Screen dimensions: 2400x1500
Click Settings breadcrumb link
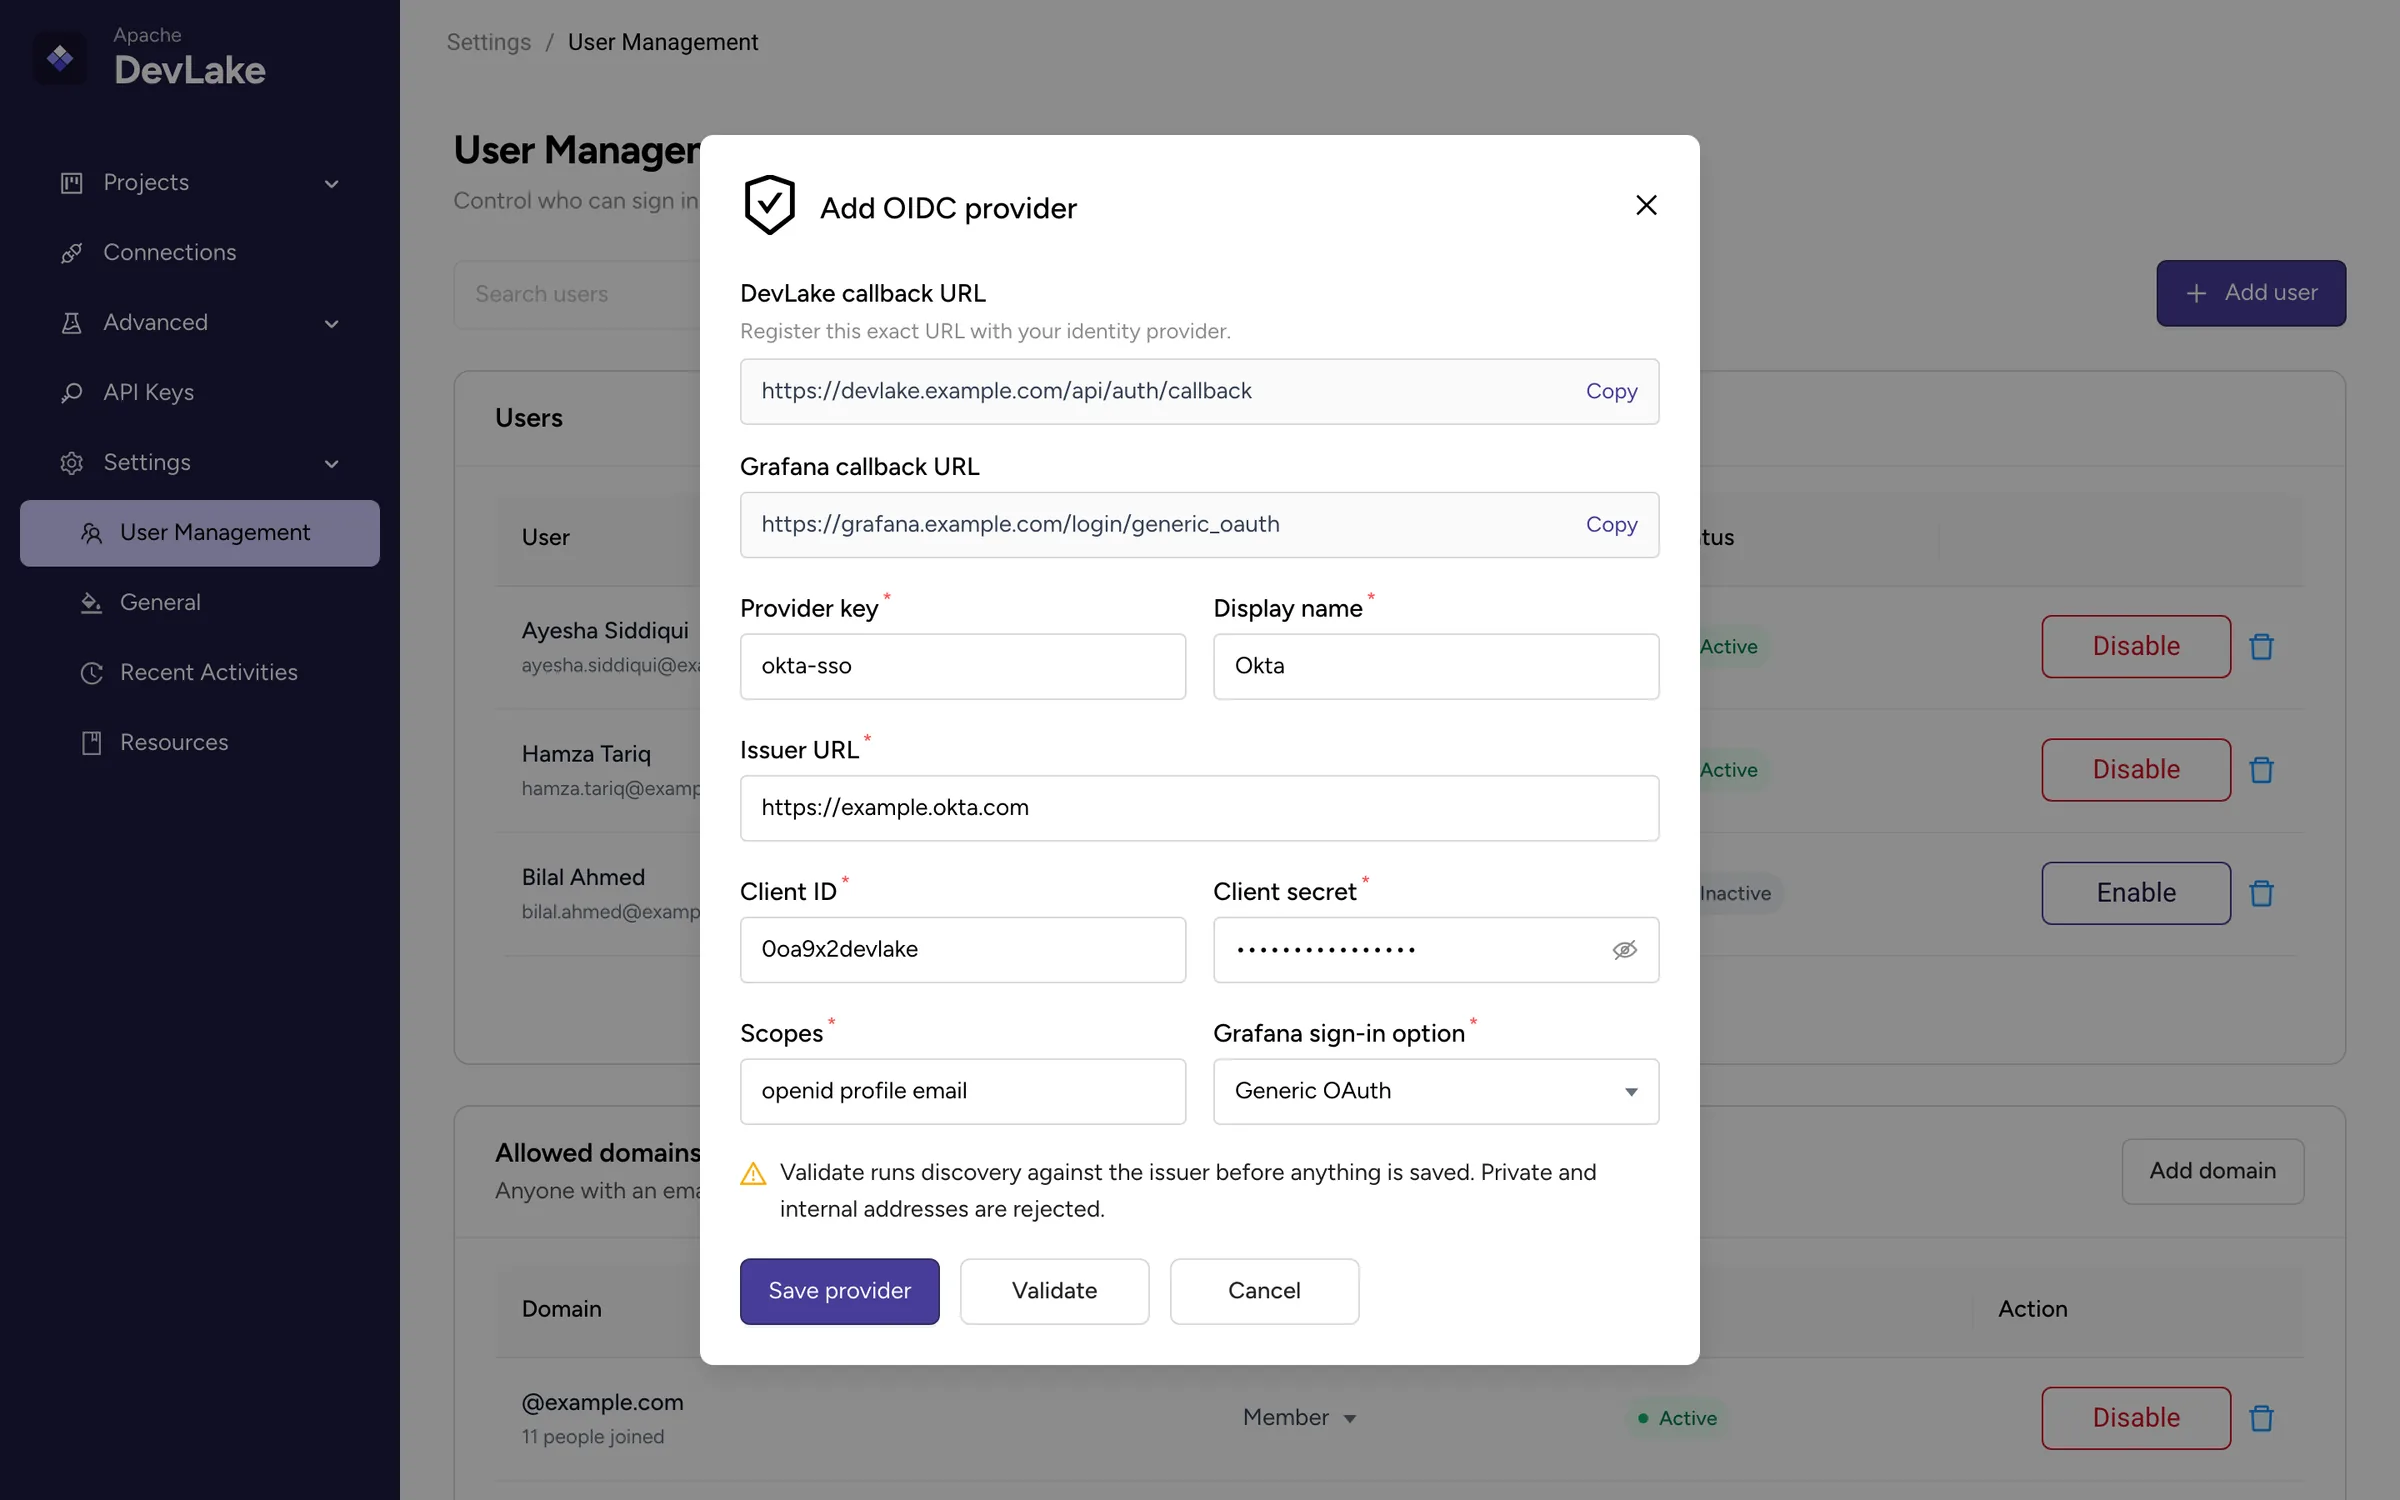[x=488, y=42]
